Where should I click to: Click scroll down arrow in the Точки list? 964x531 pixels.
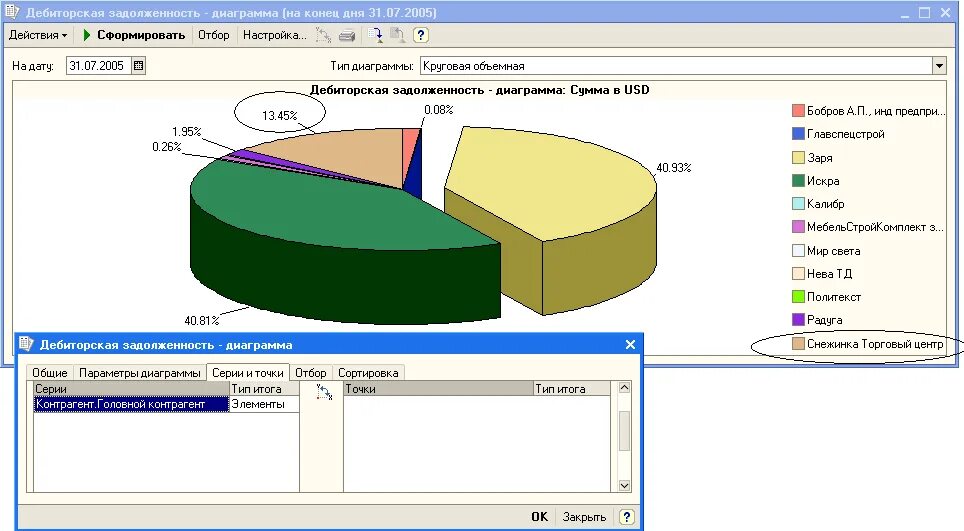pos(624,486)
